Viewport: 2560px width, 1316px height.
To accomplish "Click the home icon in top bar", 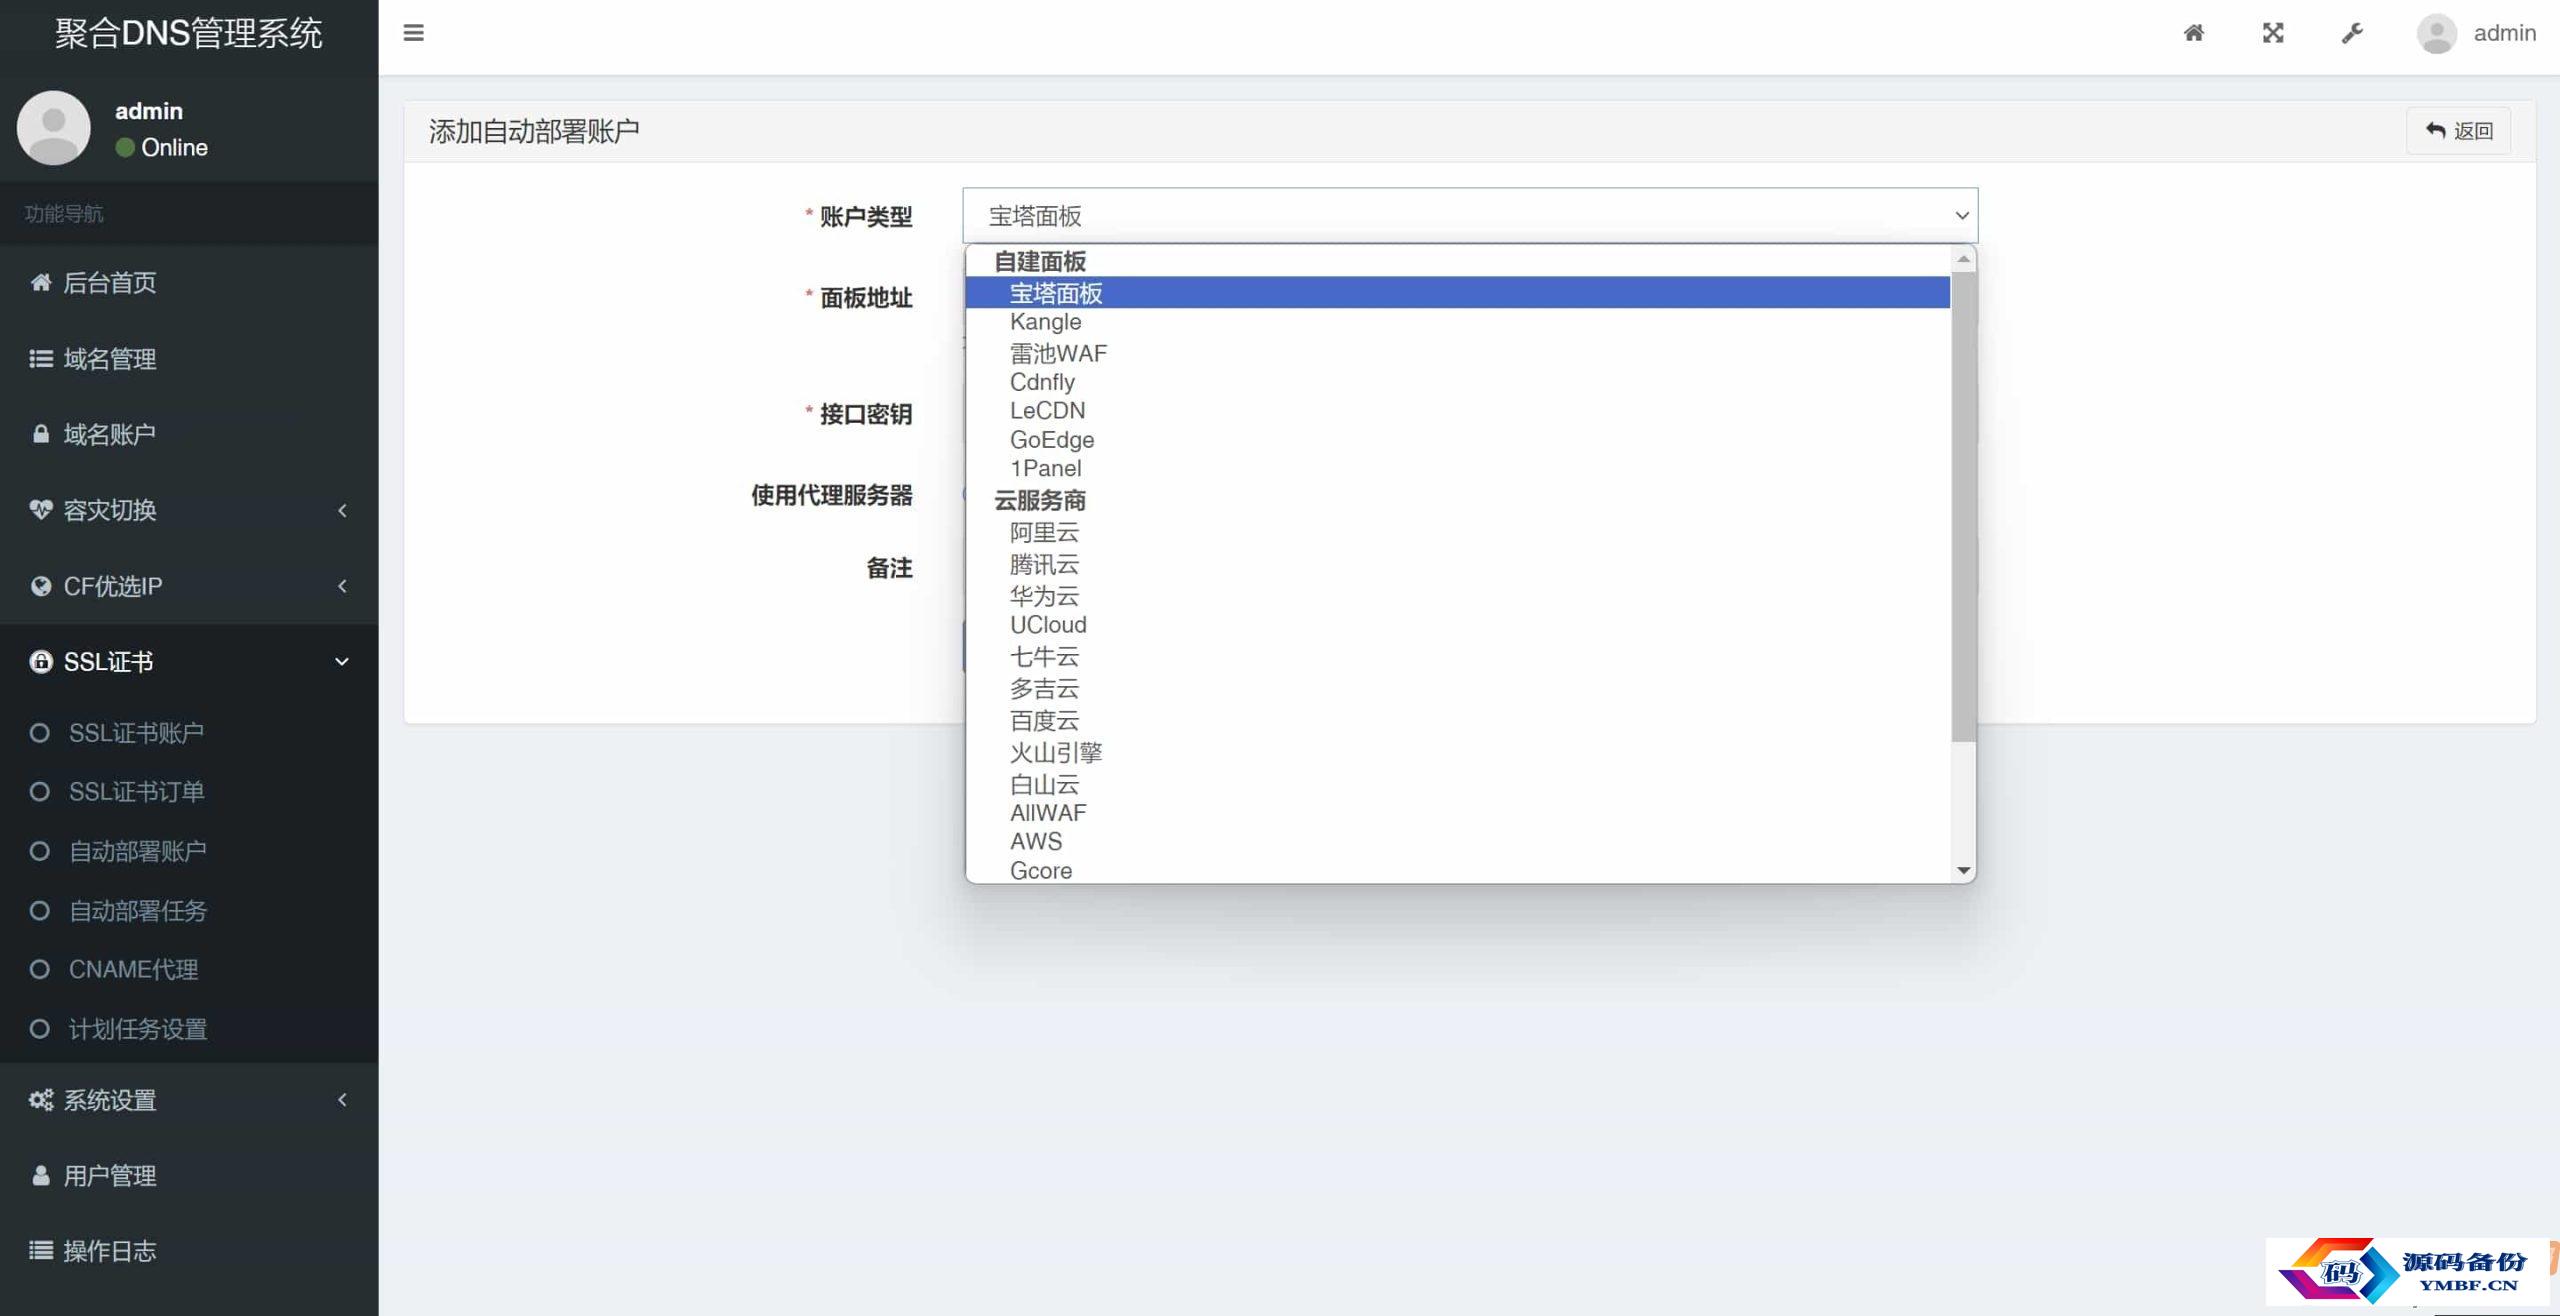I will pyautogui.click(x=2193, y=33).
